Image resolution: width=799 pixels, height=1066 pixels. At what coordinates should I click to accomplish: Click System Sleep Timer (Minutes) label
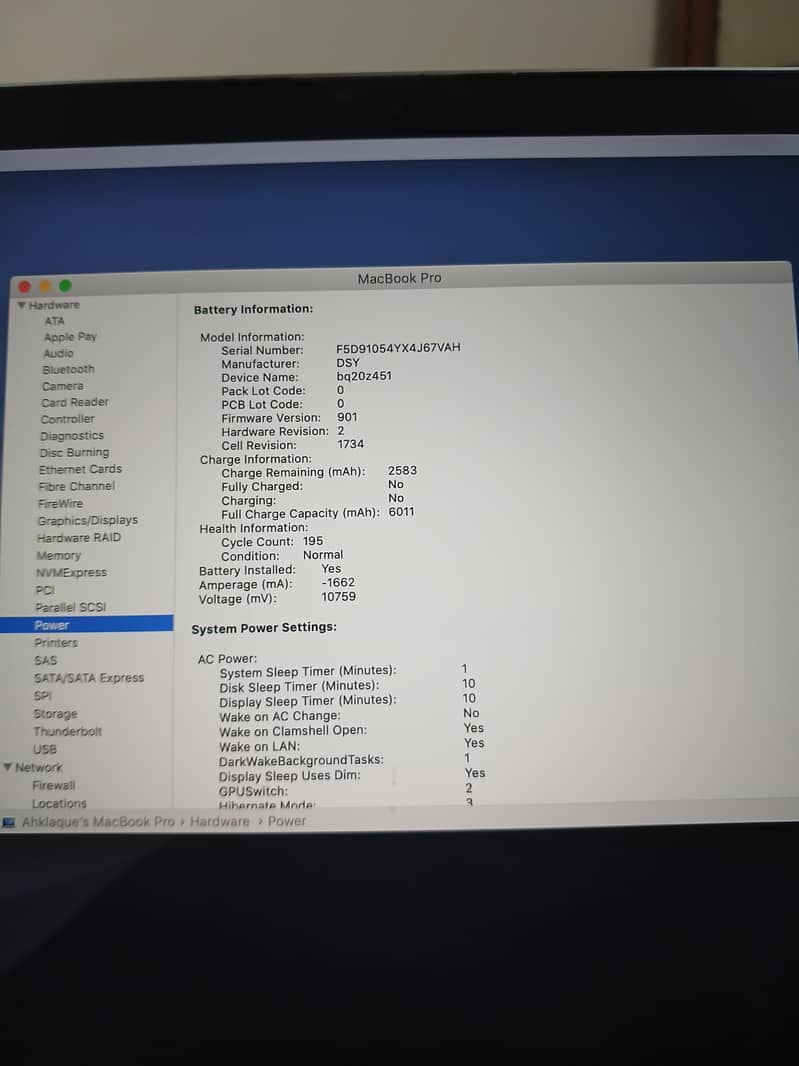tap(308, 672)
